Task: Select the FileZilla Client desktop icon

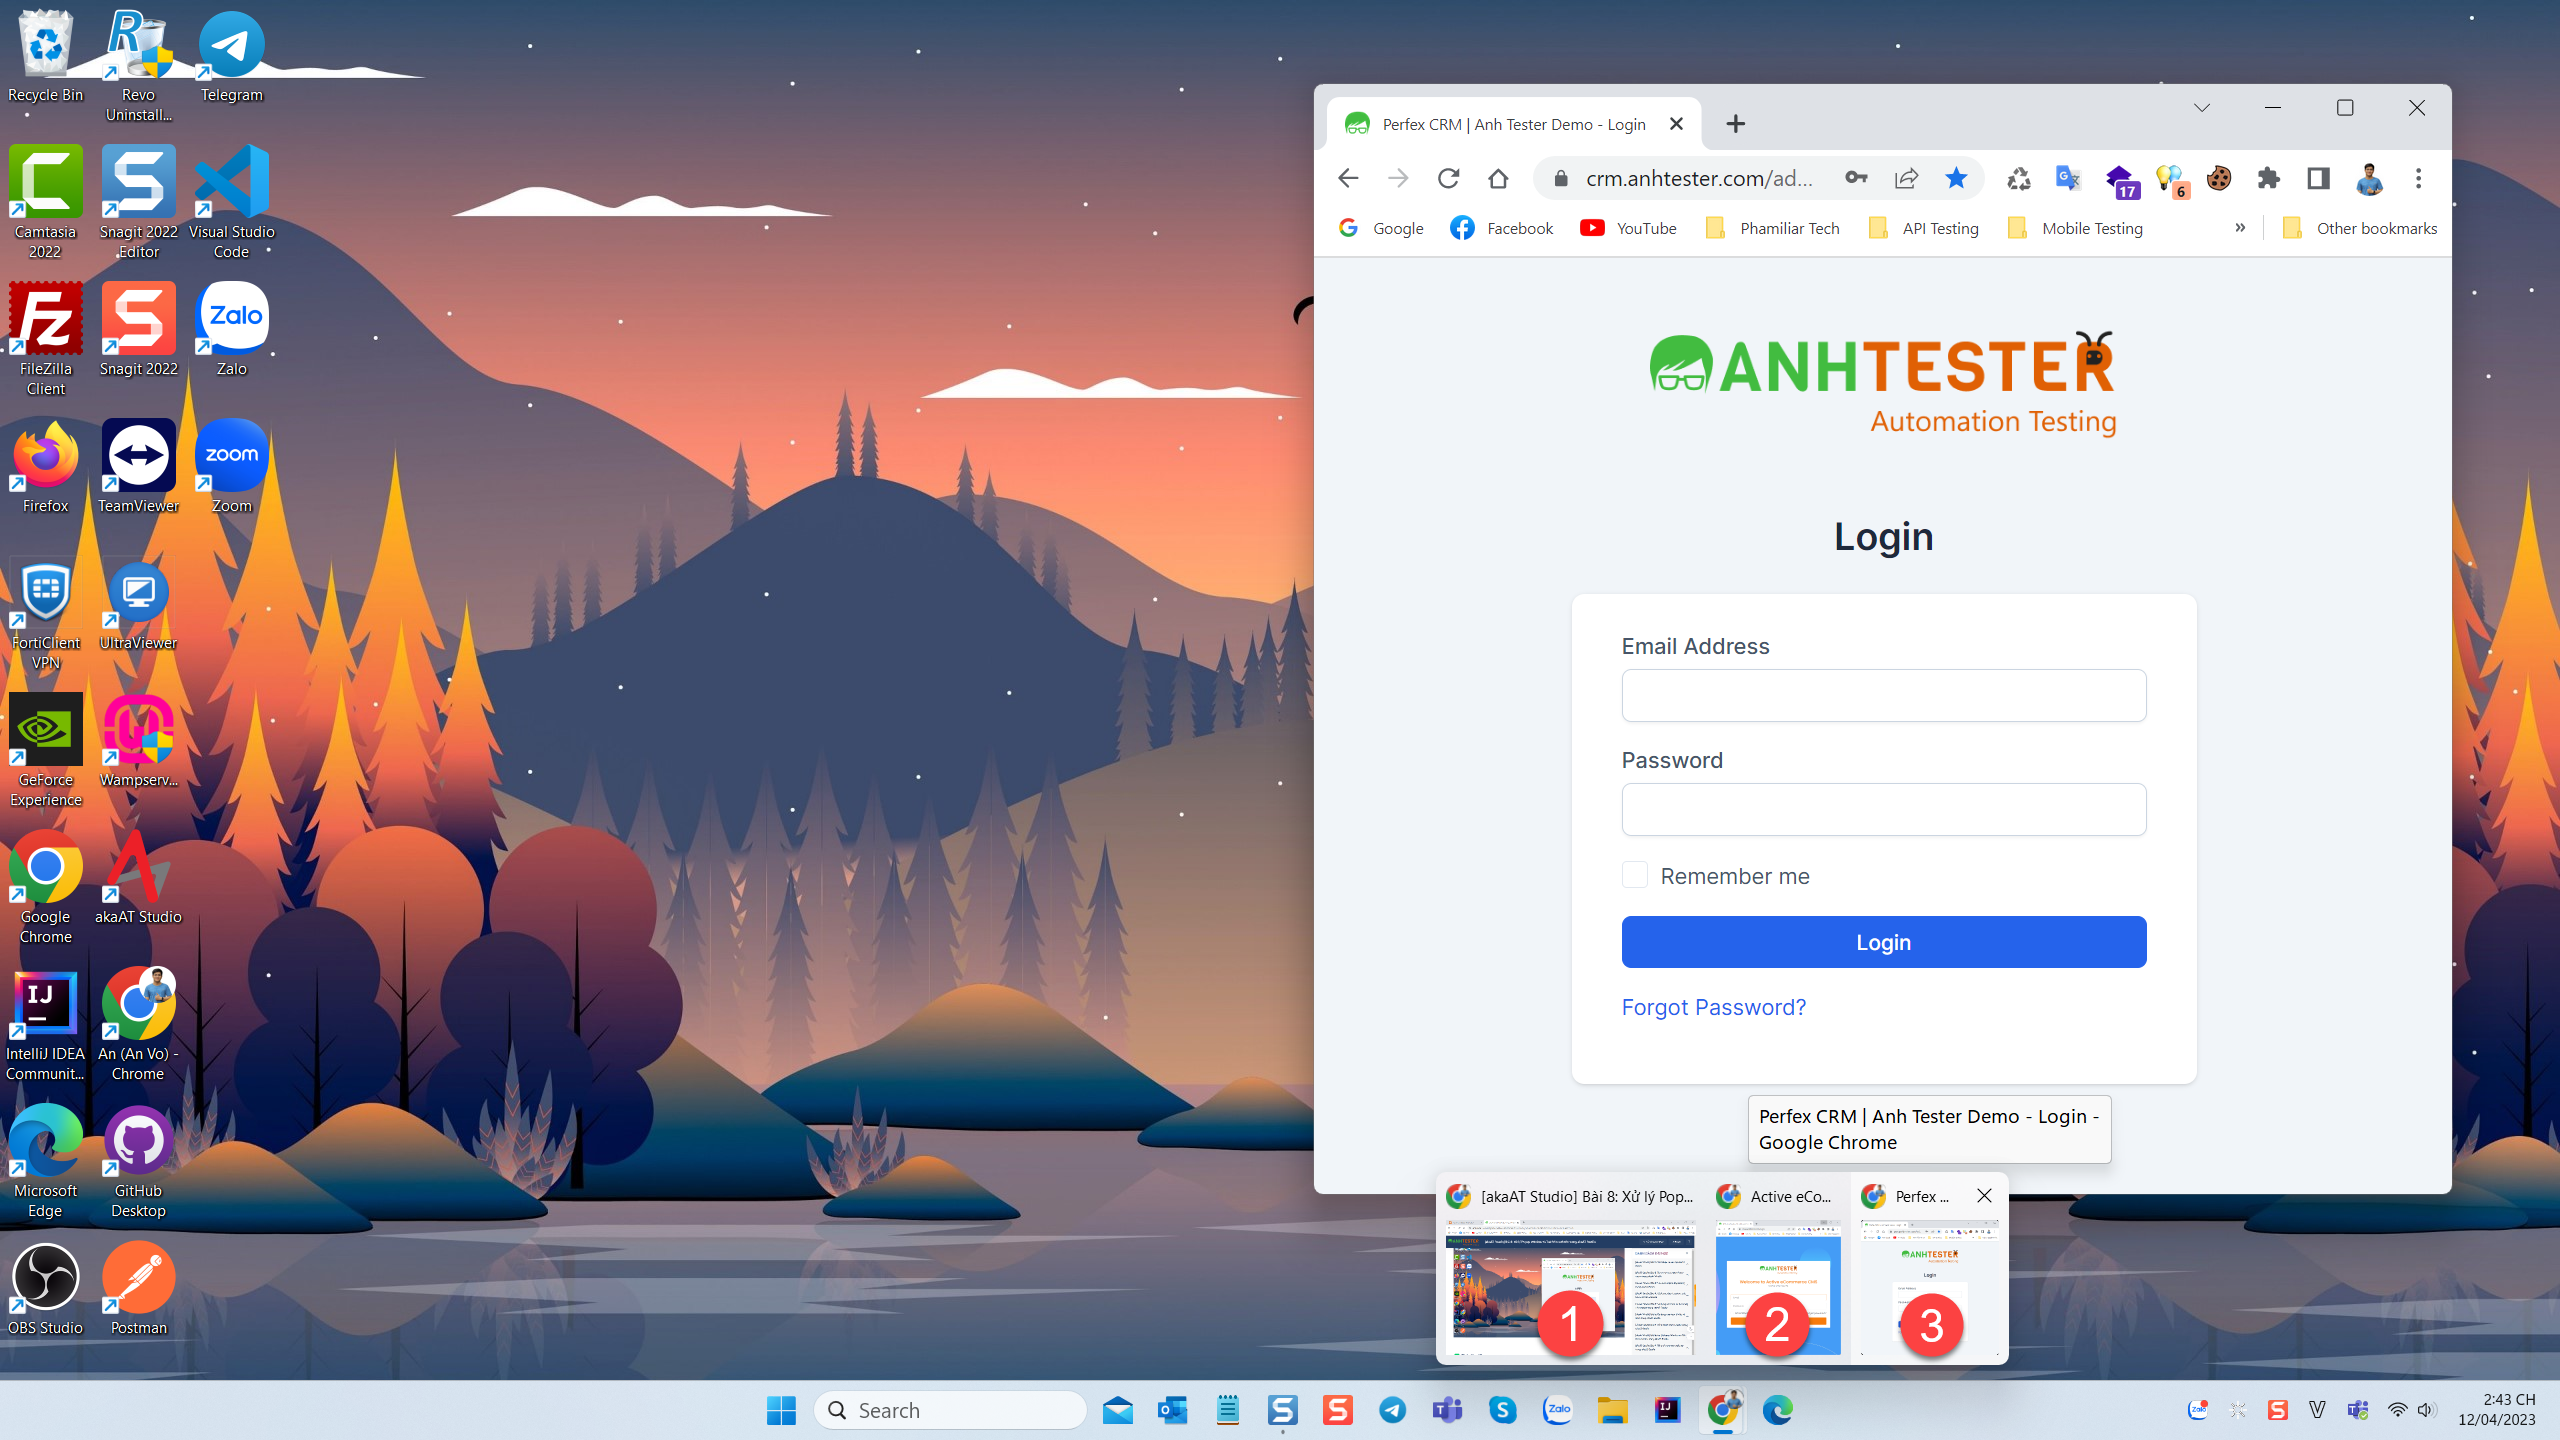Action: tap(46, 340)
